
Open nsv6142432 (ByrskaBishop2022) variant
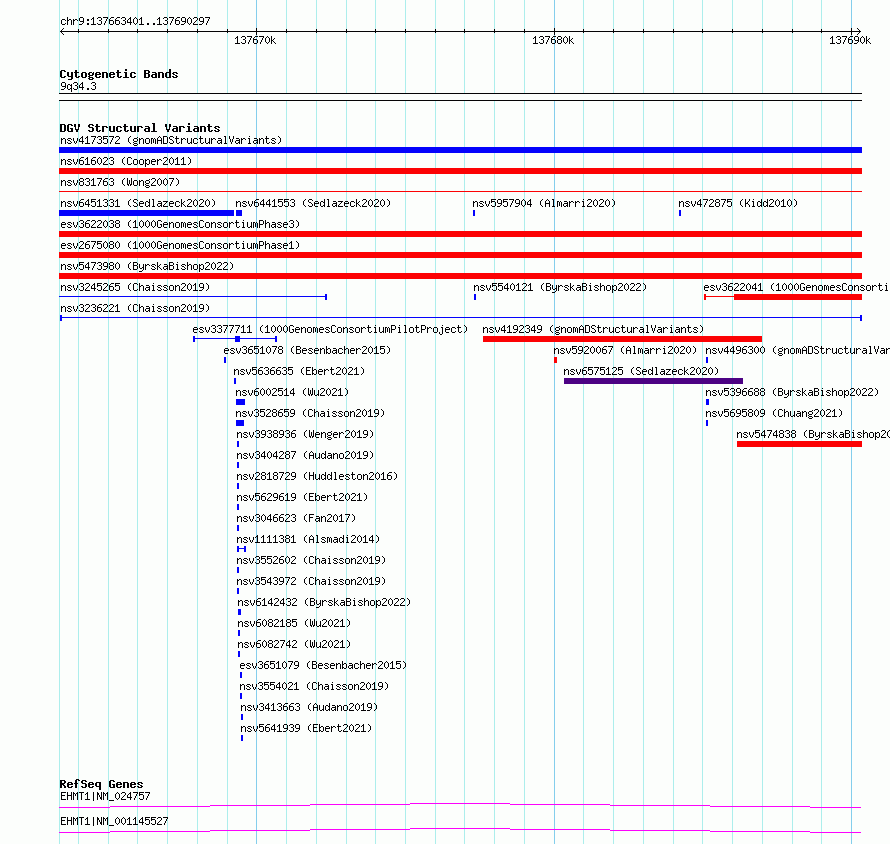324,602
